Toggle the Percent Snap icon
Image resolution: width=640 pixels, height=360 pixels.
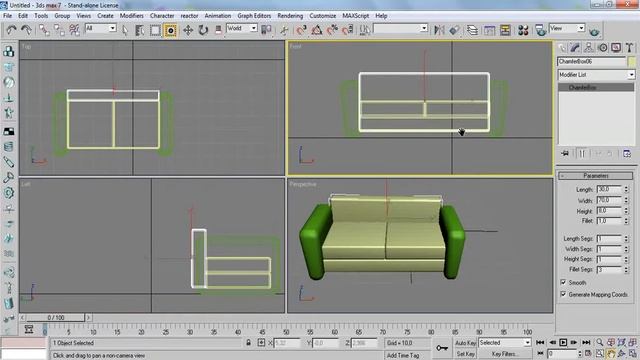click(332, 30)
